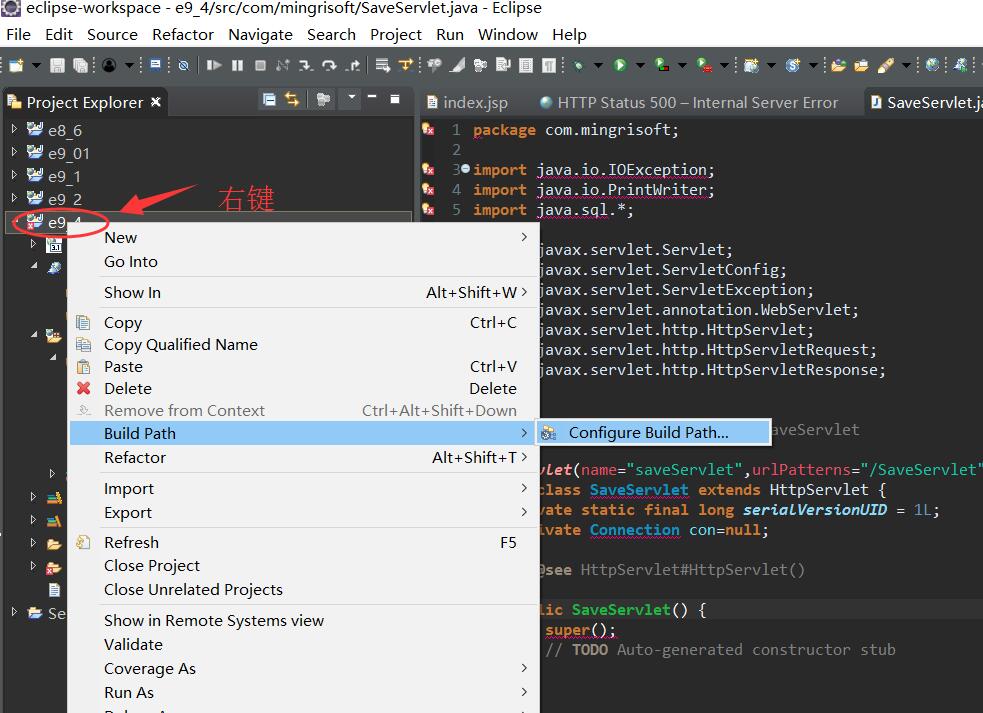Click the Run External Tools icon

tap(705, 65)
